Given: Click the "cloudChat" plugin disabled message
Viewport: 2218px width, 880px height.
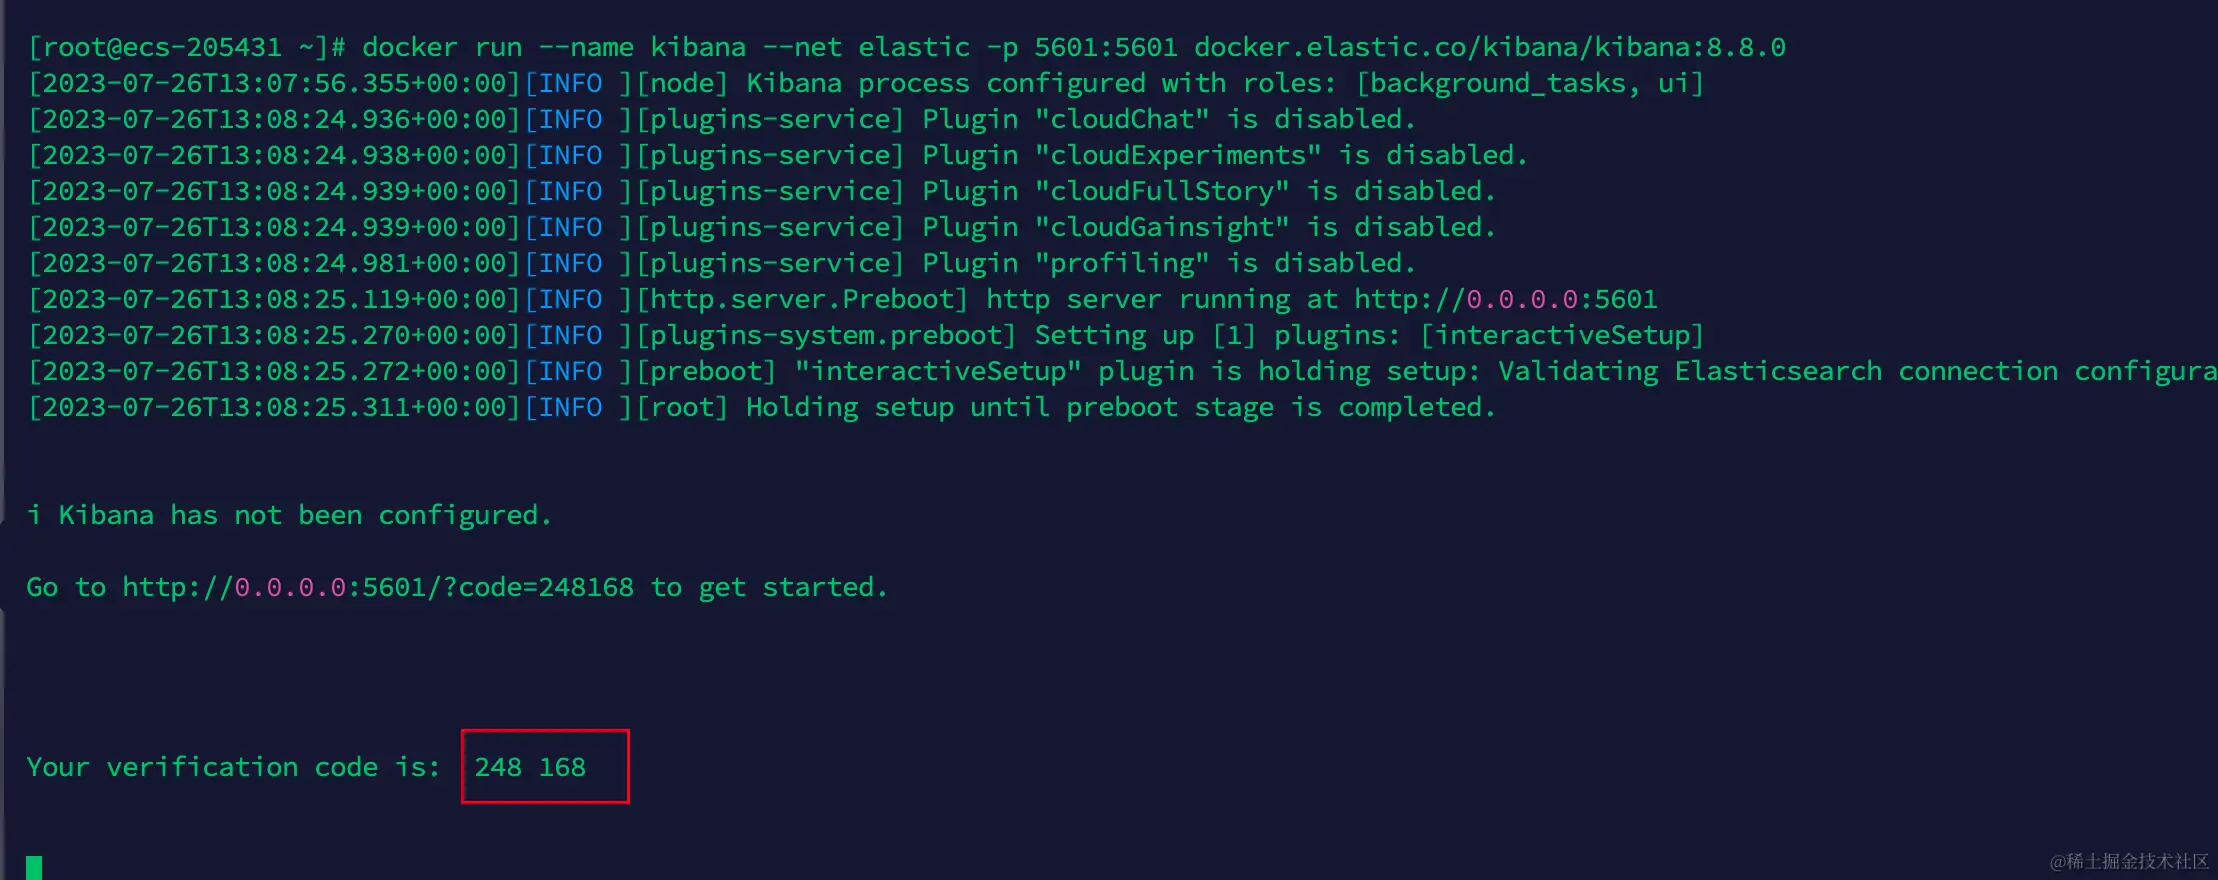Looking at the screenshot, I should click(1169, 119).
